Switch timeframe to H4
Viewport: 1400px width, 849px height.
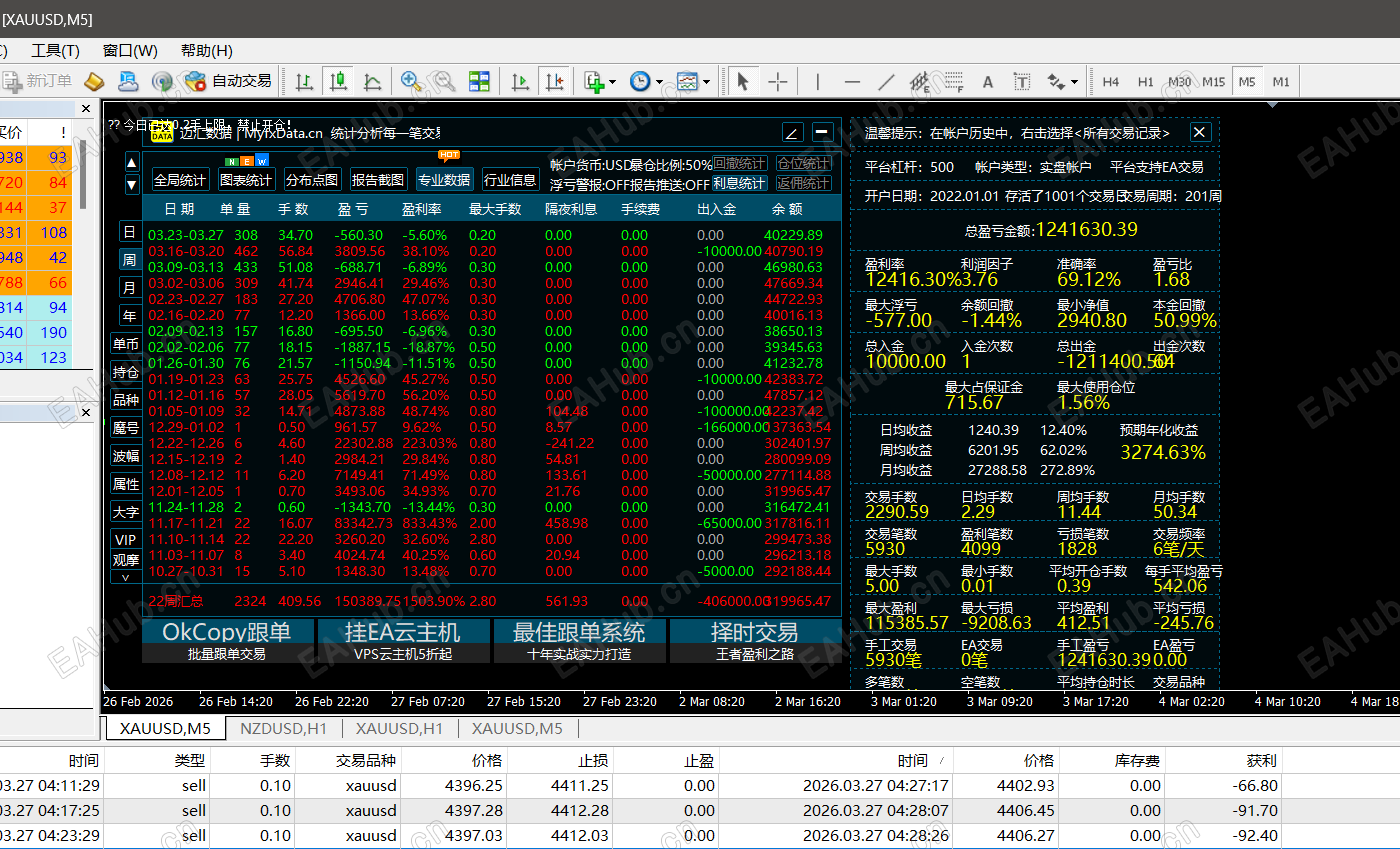(x=1111, y=82)
